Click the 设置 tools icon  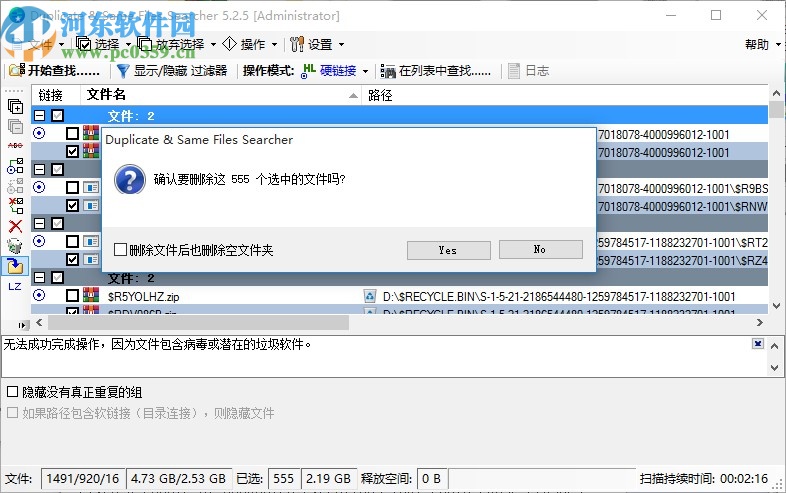(297, 44)
